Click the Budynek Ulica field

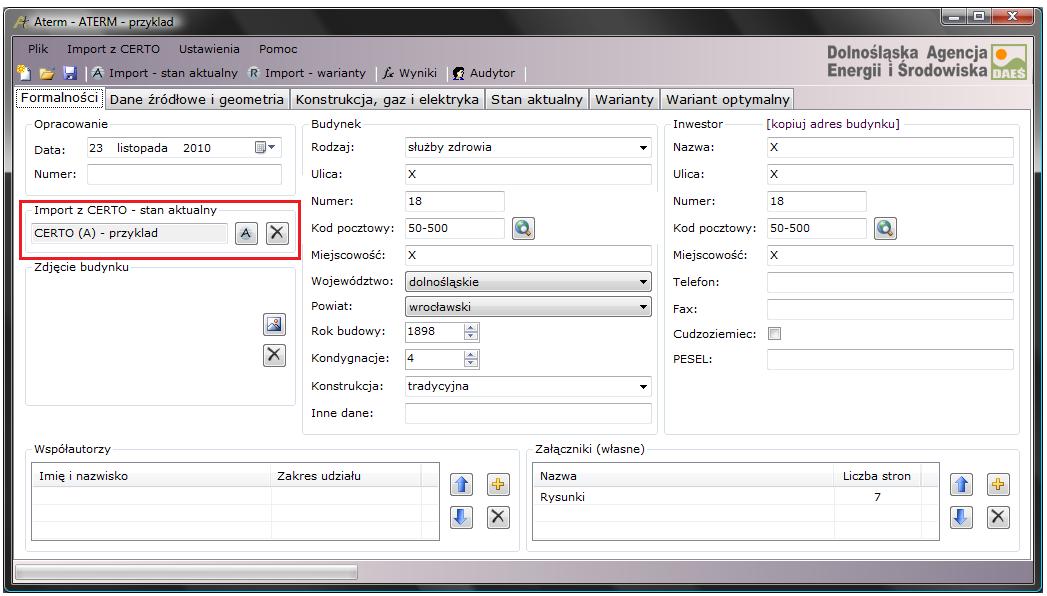point(528,174)
